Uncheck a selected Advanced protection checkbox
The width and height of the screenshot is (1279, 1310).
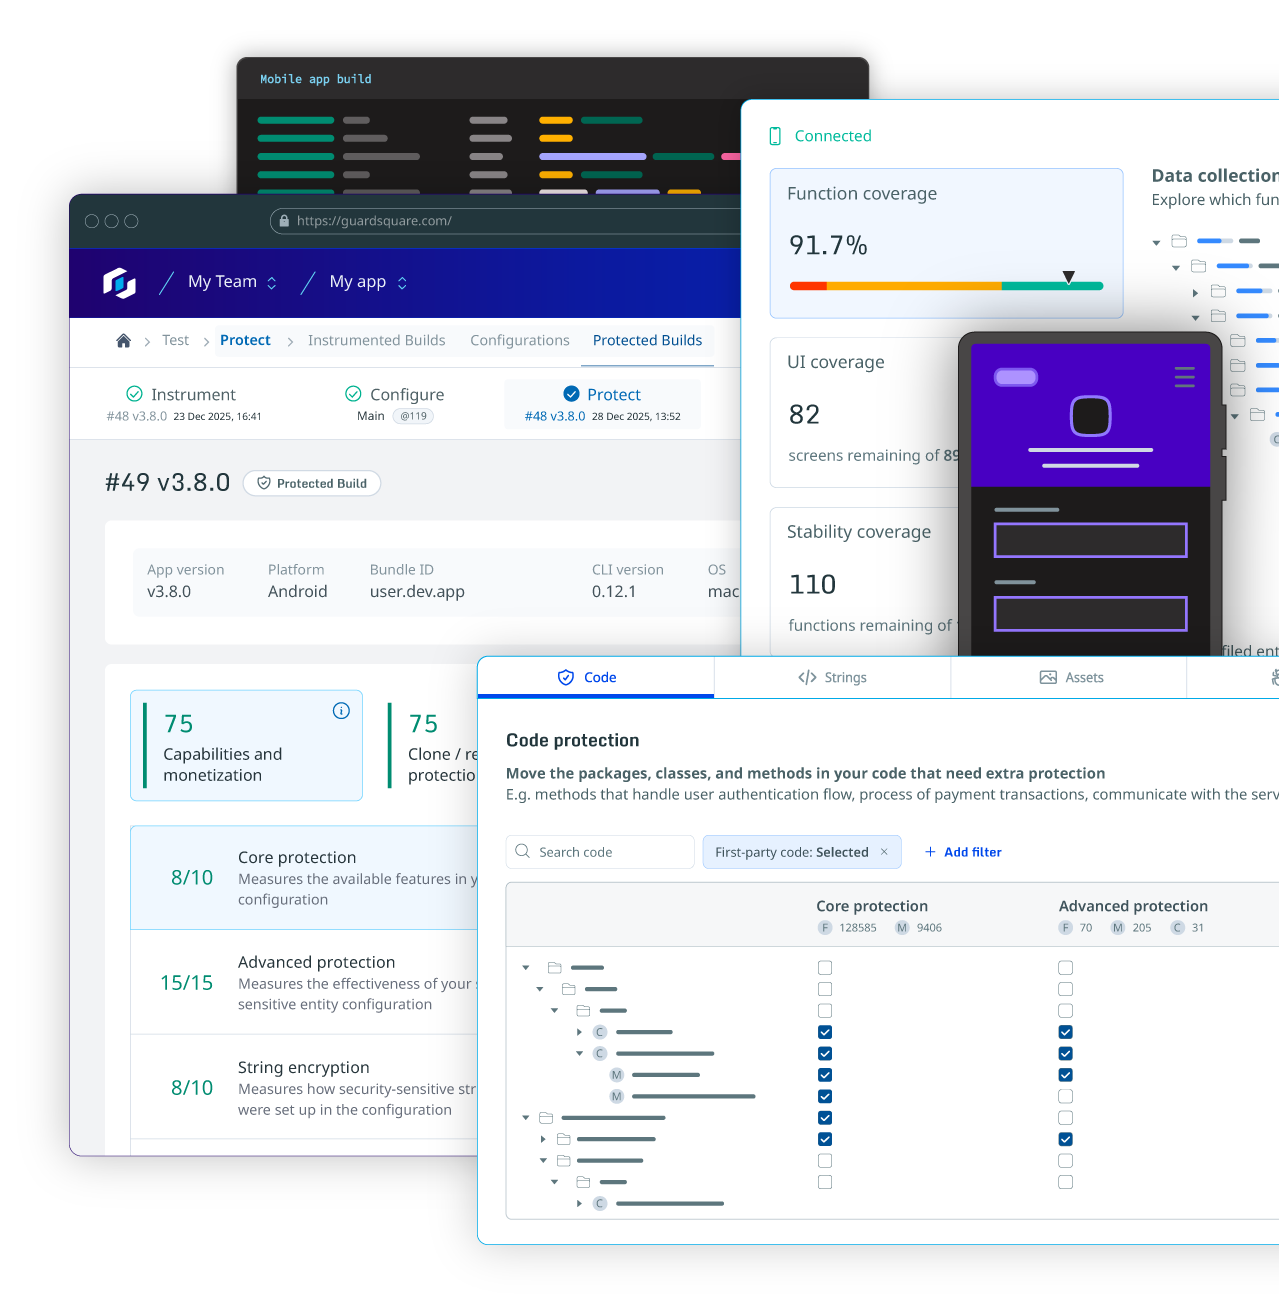[x=1065, y=1031]
